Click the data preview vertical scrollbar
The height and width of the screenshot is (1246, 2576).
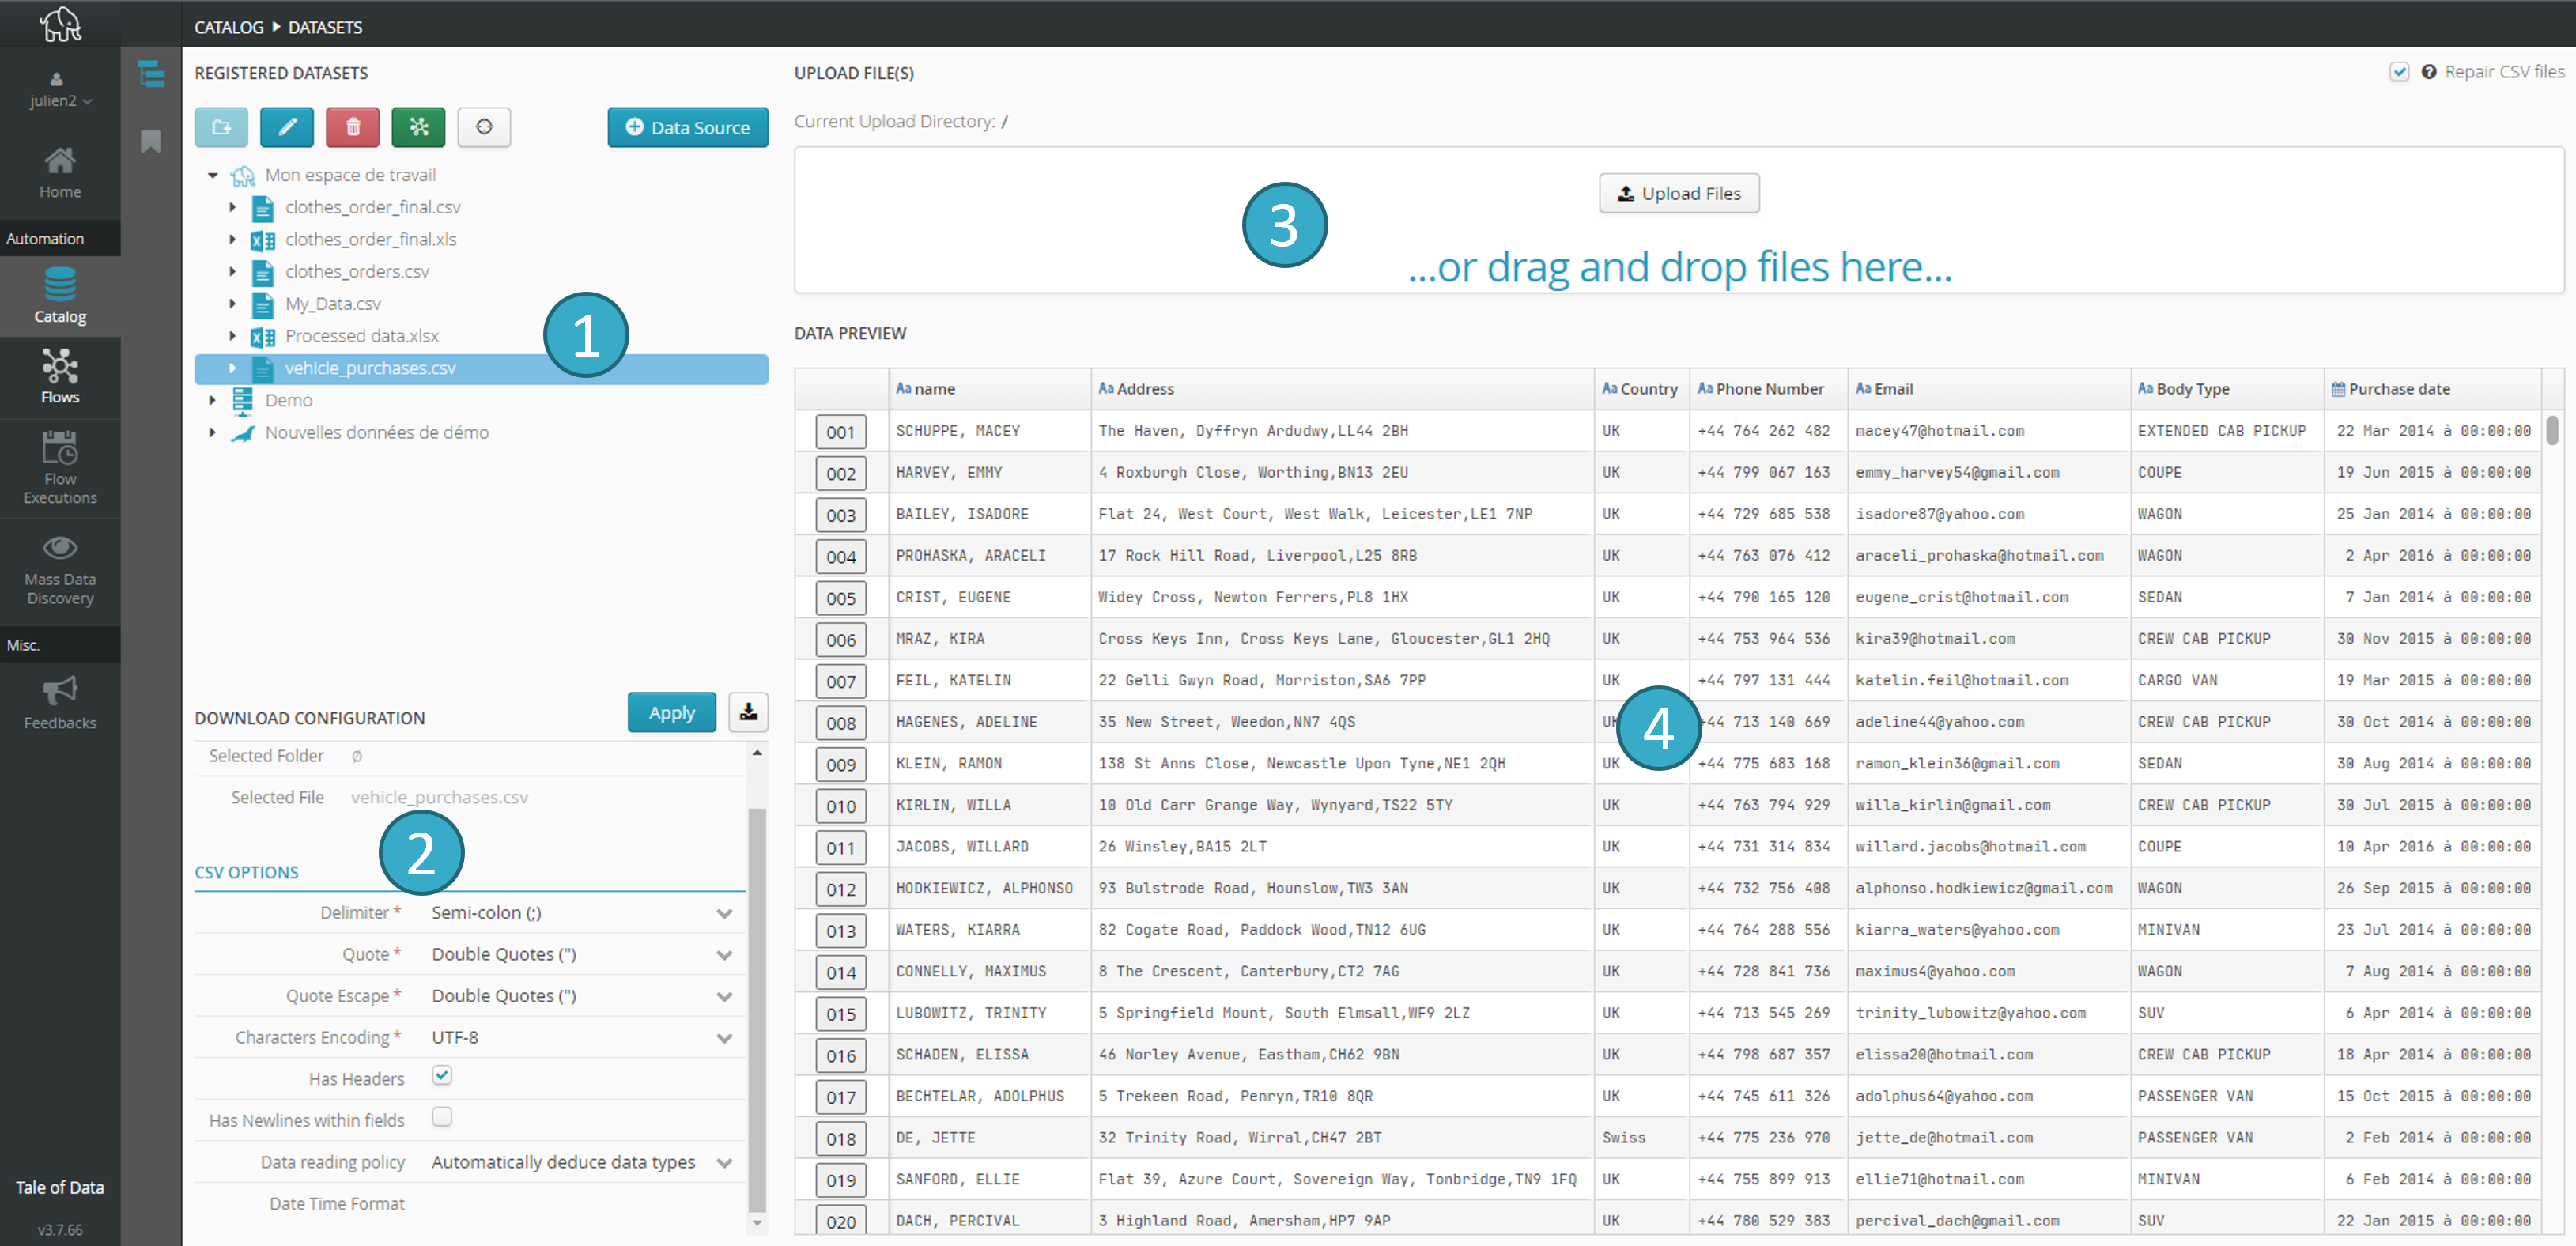[2553, 430]
